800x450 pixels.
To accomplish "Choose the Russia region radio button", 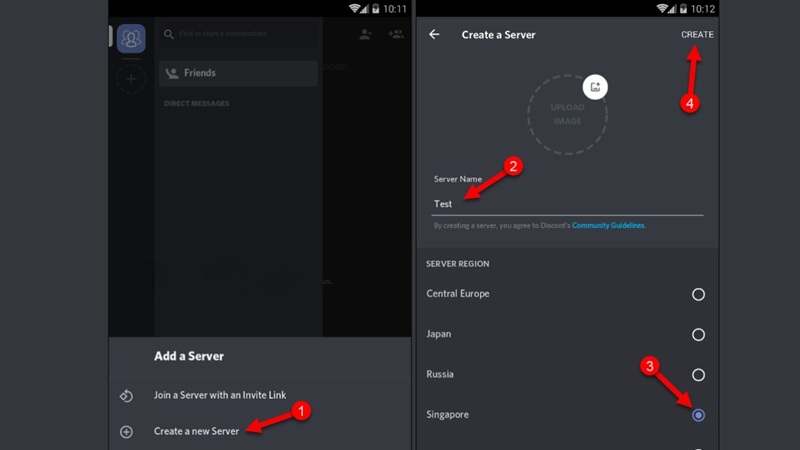I will pos(698,374).
